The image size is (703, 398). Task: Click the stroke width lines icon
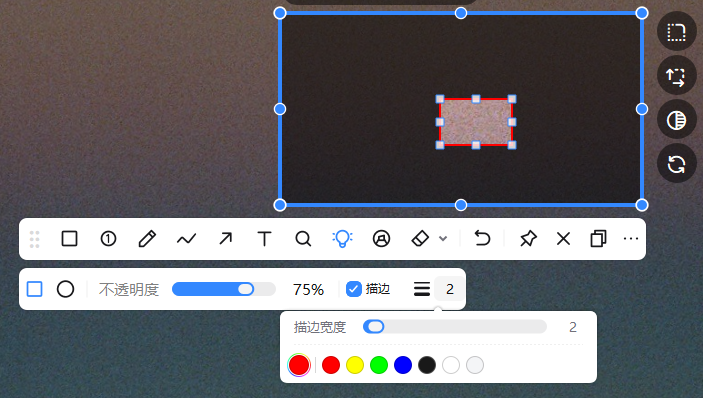pyautogui.click(x=422, y=289)
